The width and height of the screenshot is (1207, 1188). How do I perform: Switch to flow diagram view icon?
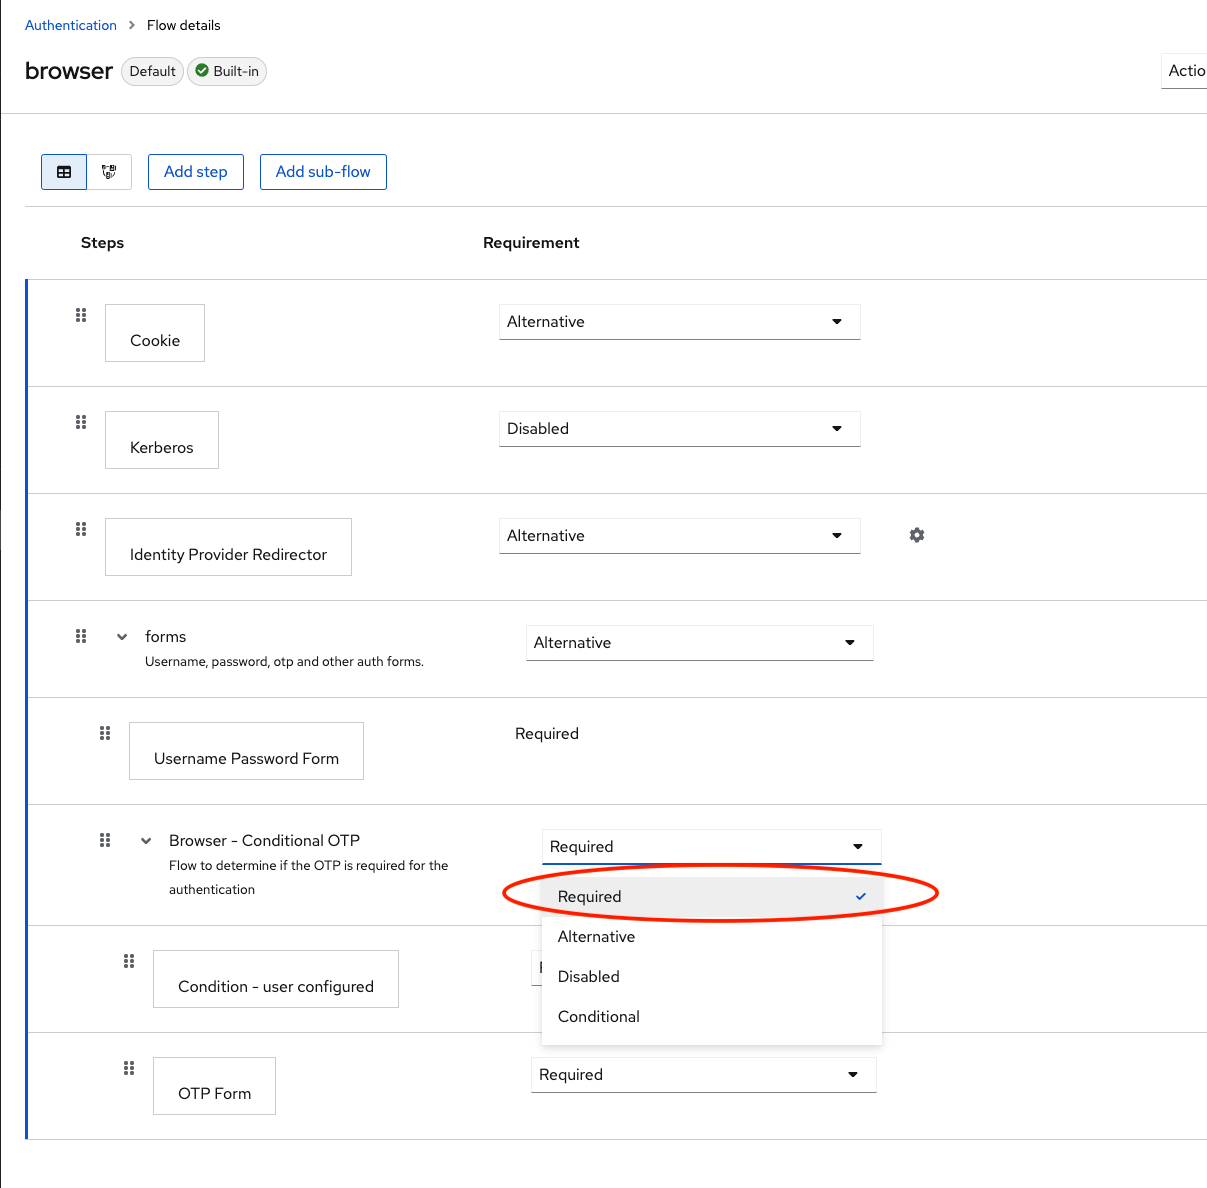click(x=109, y=172)
